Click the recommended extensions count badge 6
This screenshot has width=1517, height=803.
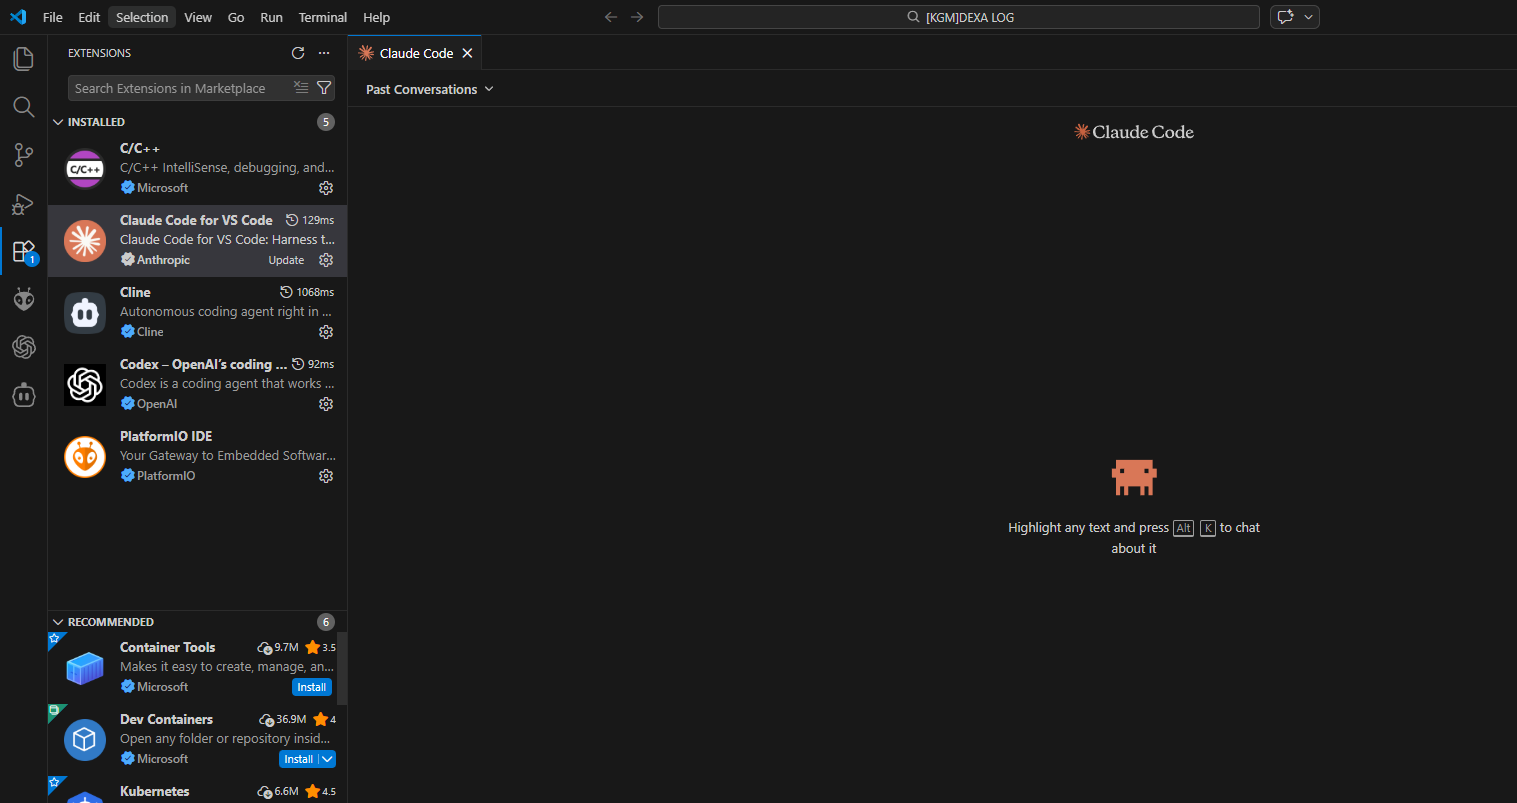326,622
